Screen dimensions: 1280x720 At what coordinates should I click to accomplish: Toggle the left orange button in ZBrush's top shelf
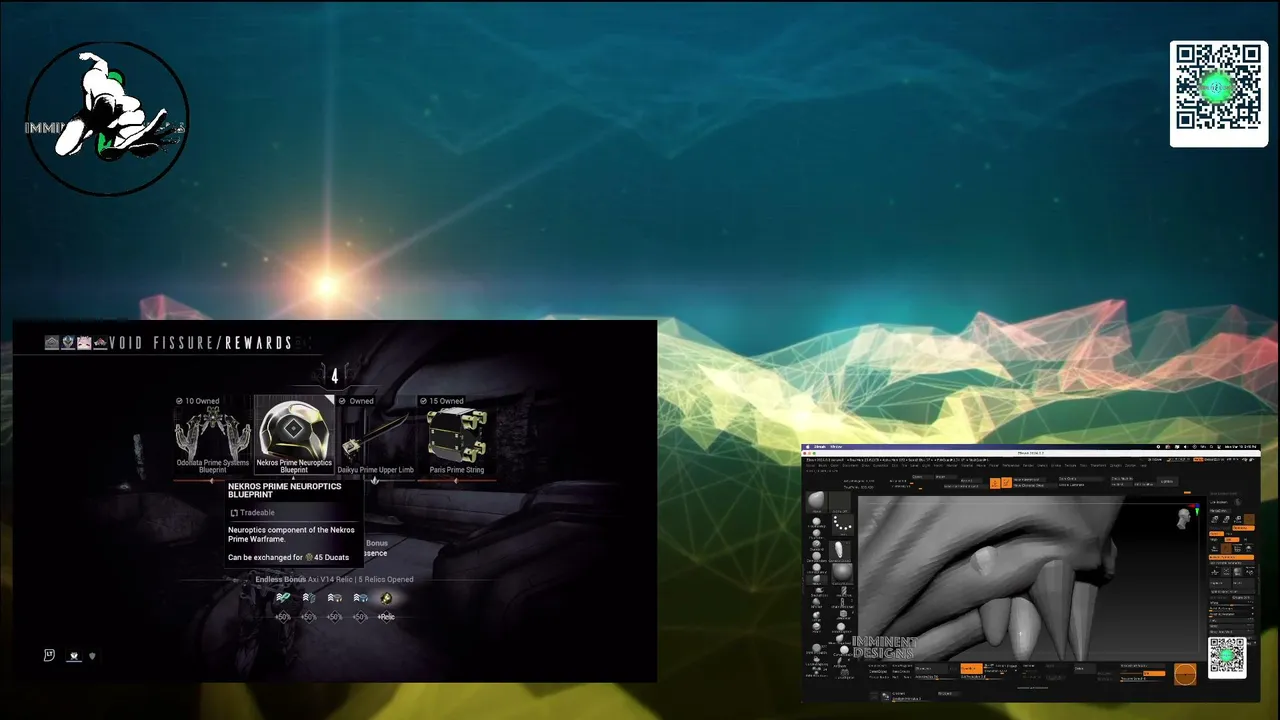coord(995,483)
